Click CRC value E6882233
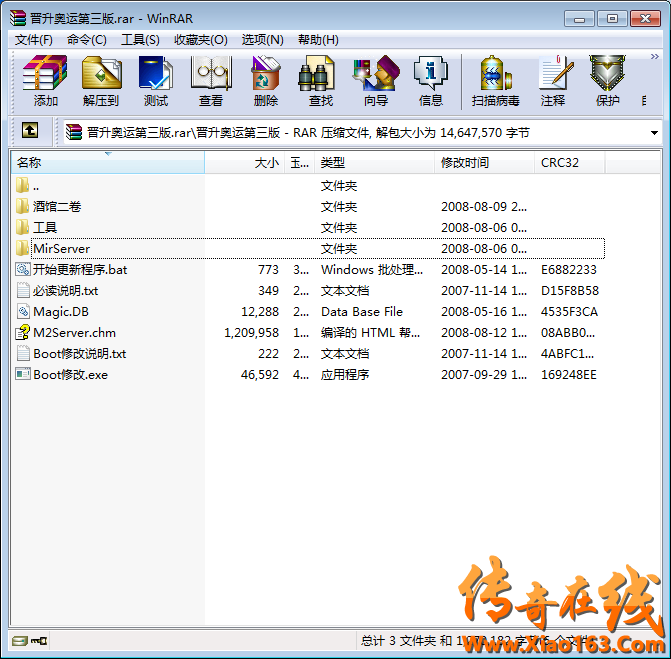 click(x=568, y=270)
